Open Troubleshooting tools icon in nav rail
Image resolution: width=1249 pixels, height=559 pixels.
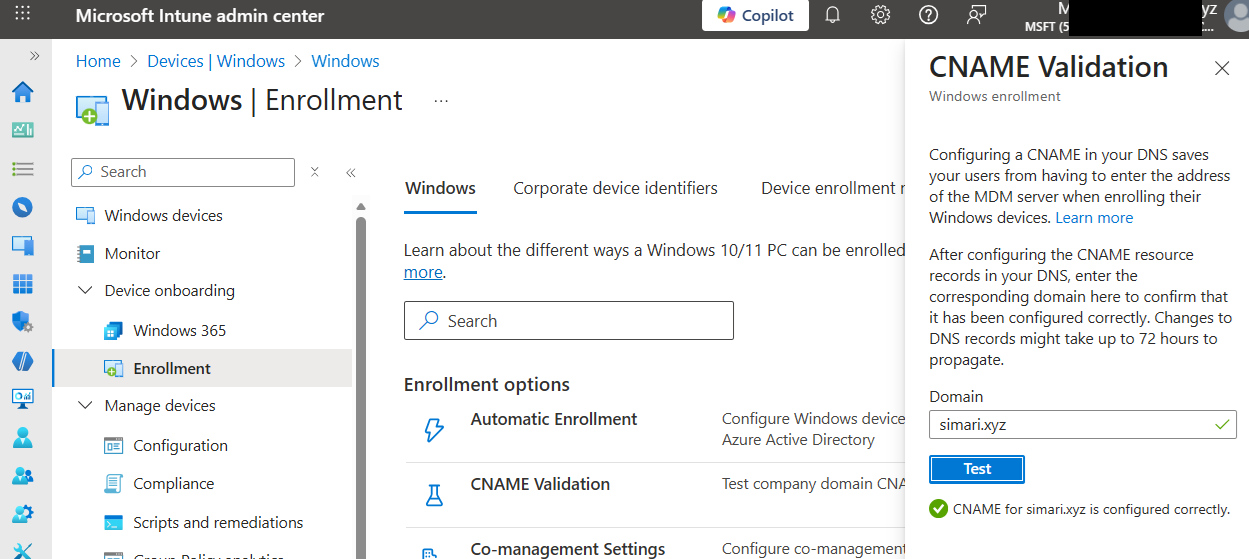point(22,549)
